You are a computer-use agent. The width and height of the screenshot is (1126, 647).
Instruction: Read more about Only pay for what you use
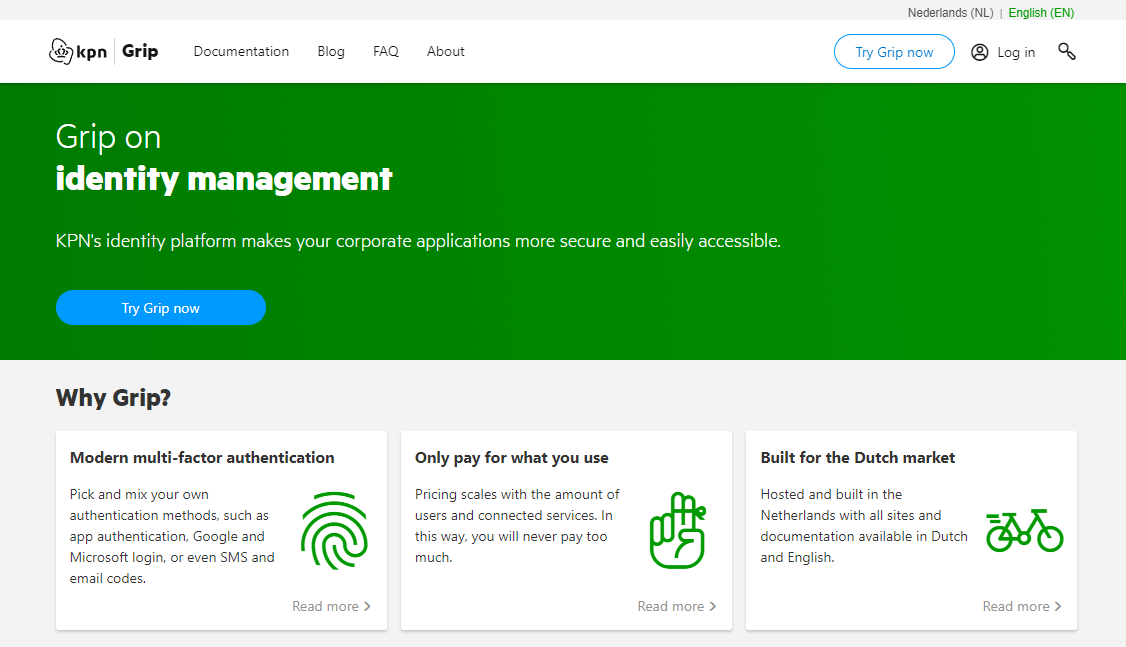coord(677,606)
